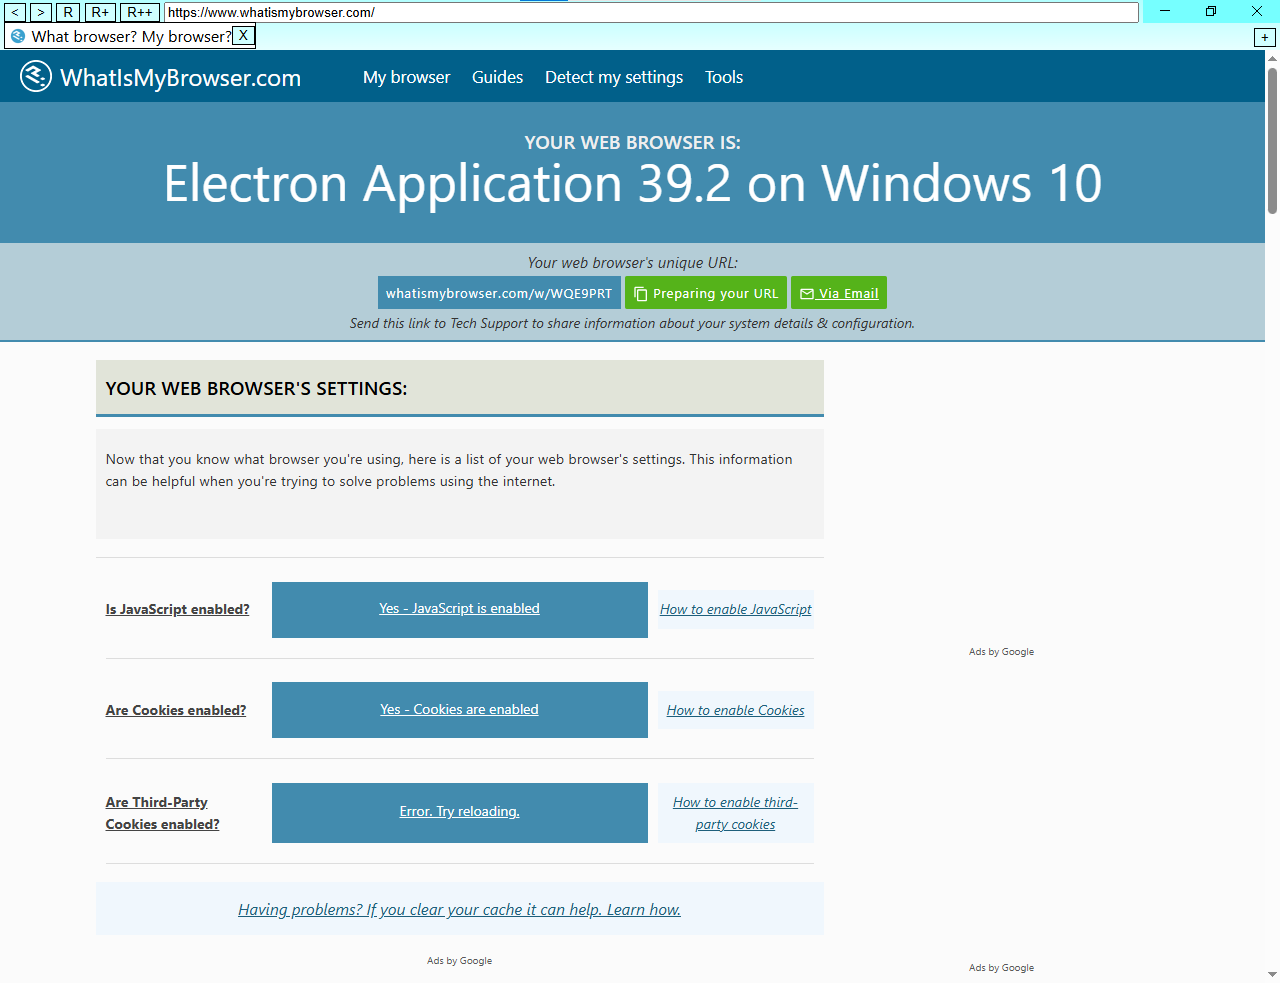Image resolution: width=1280 pixels, height=983 pixels.
Task: Click the R++ hard reload button
Action: click(x=140, y=12)
